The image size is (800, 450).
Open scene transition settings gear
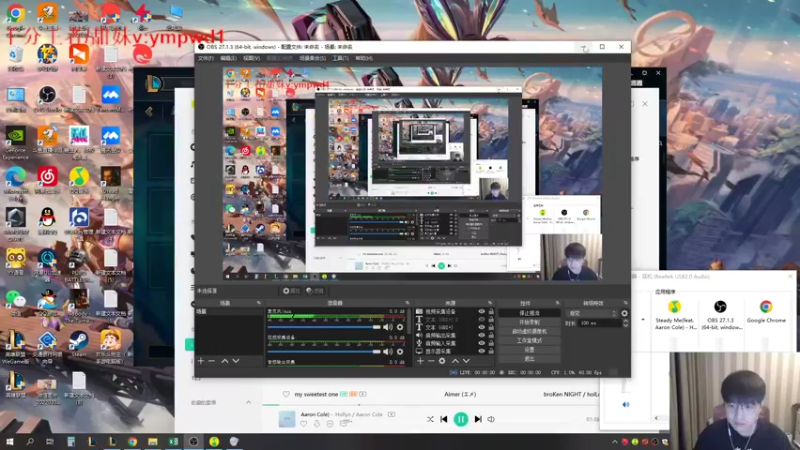point(624,313)
